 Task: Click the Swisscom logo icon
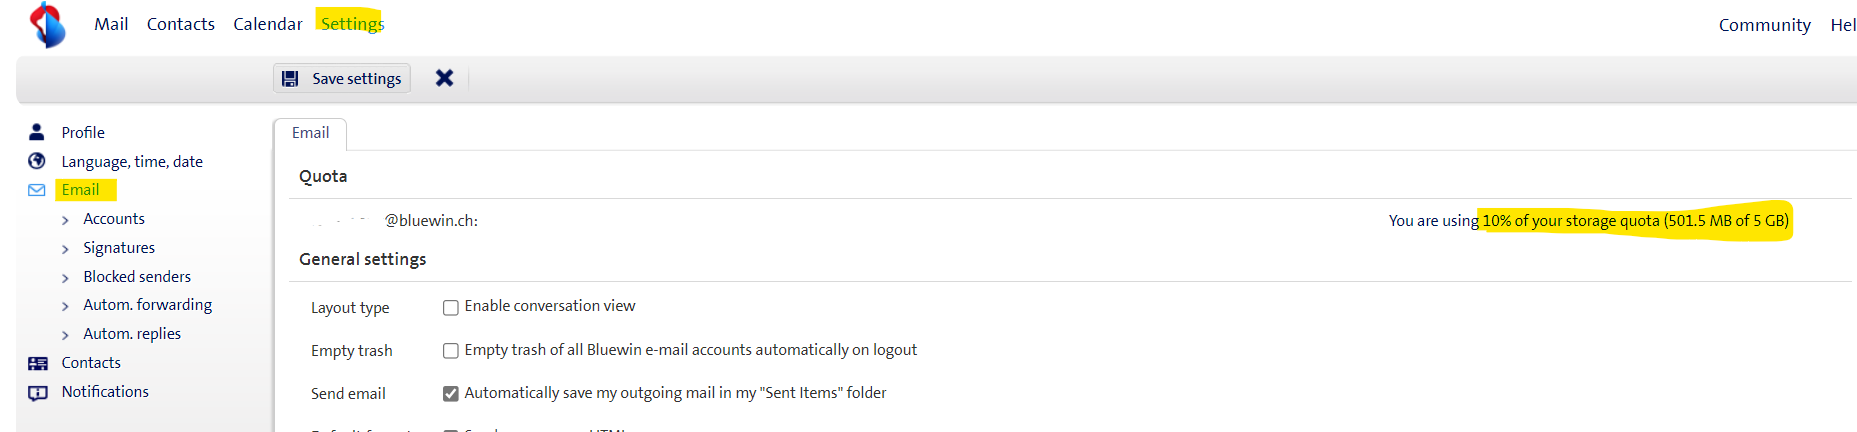pyautogui.click(x=47, y=25)
